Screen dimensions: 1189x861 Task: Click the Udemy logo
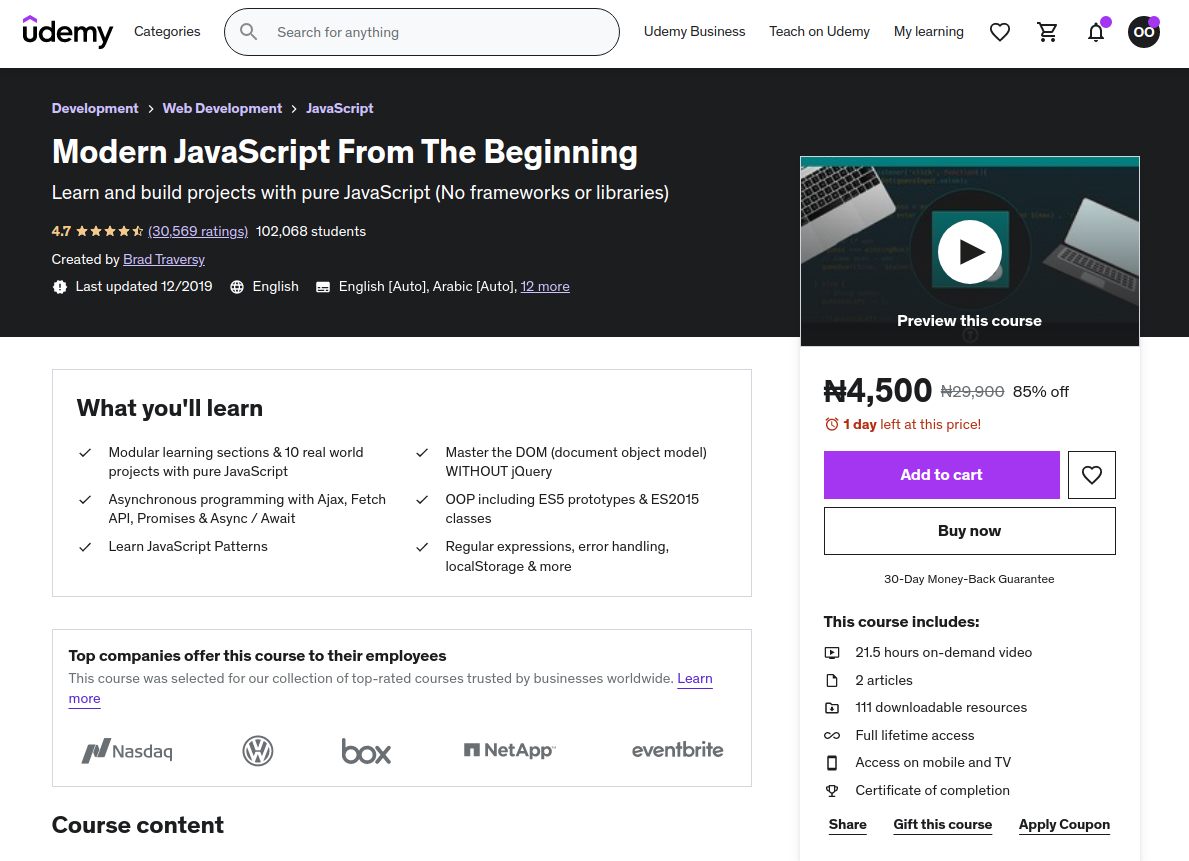click(x=67, y=32)
